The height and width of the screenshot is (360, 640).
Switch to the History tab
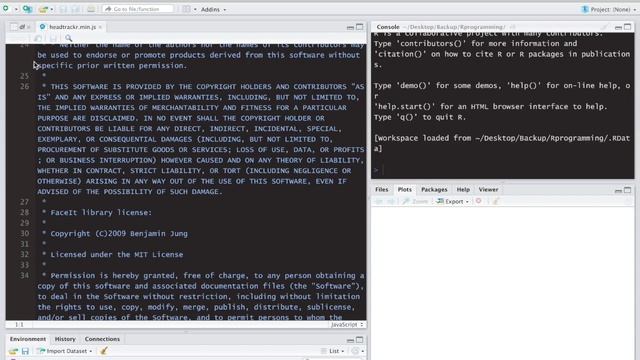click(x=65, y=339)
